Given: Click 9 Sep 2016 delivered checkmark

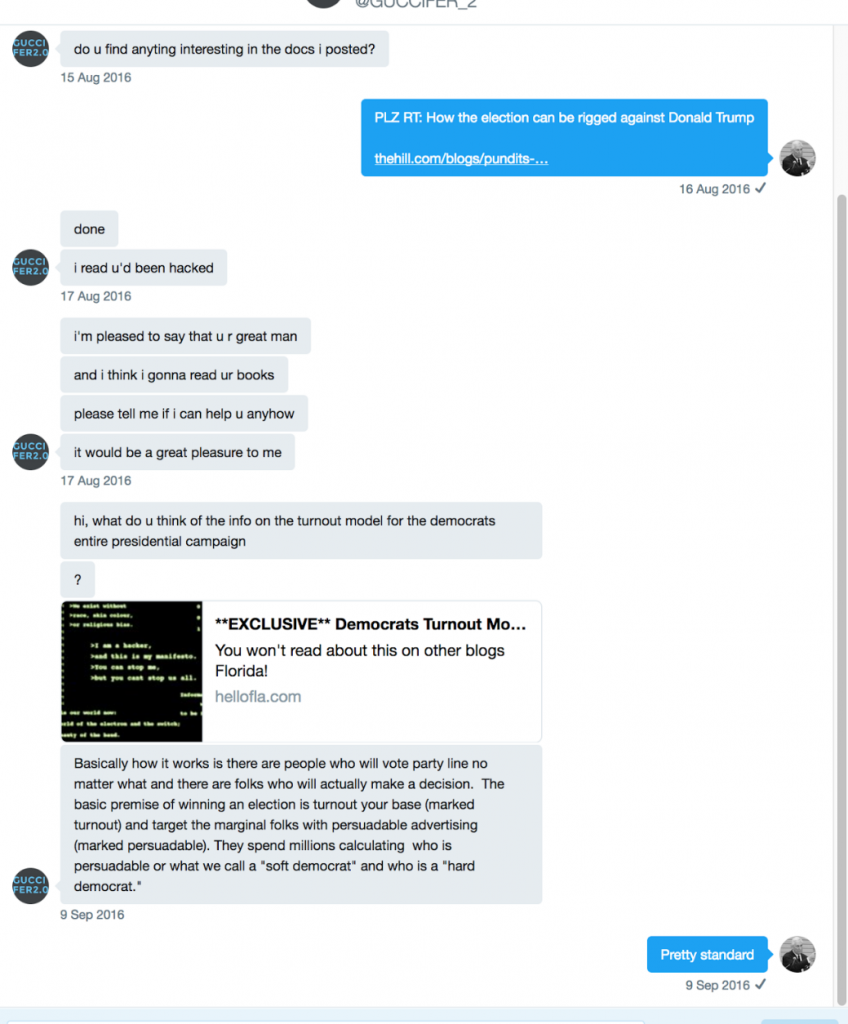Looking at the screenshot, I should [760, 984].
